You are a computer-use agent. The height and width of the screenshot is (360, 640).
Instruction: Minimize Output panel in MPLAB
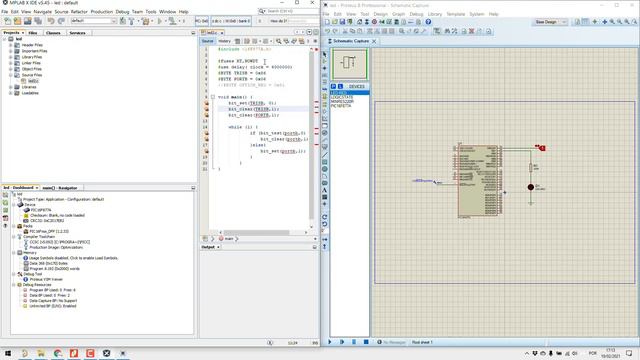[x=314, y=247]
